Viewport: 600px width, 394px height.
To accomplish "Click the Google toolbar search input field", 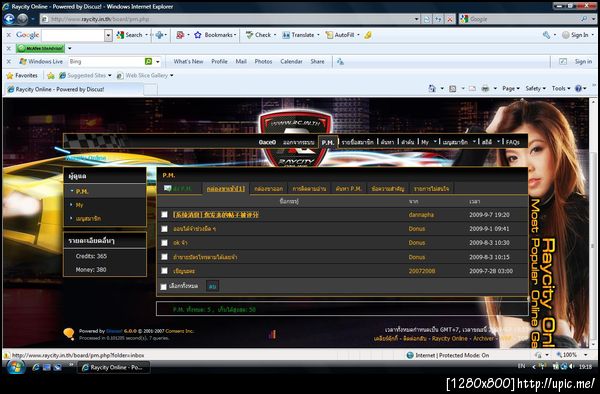I will coord(73,35).
